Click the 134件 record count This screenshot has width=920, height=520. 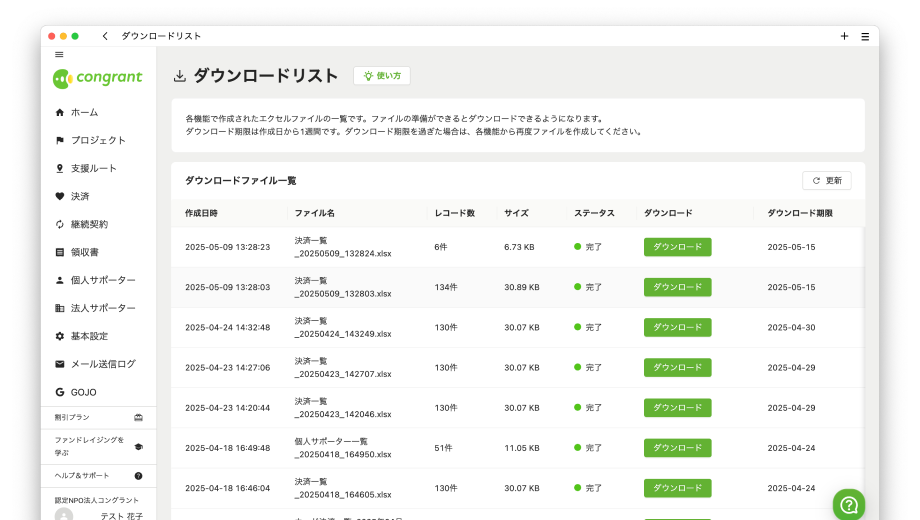click(446, 287)
